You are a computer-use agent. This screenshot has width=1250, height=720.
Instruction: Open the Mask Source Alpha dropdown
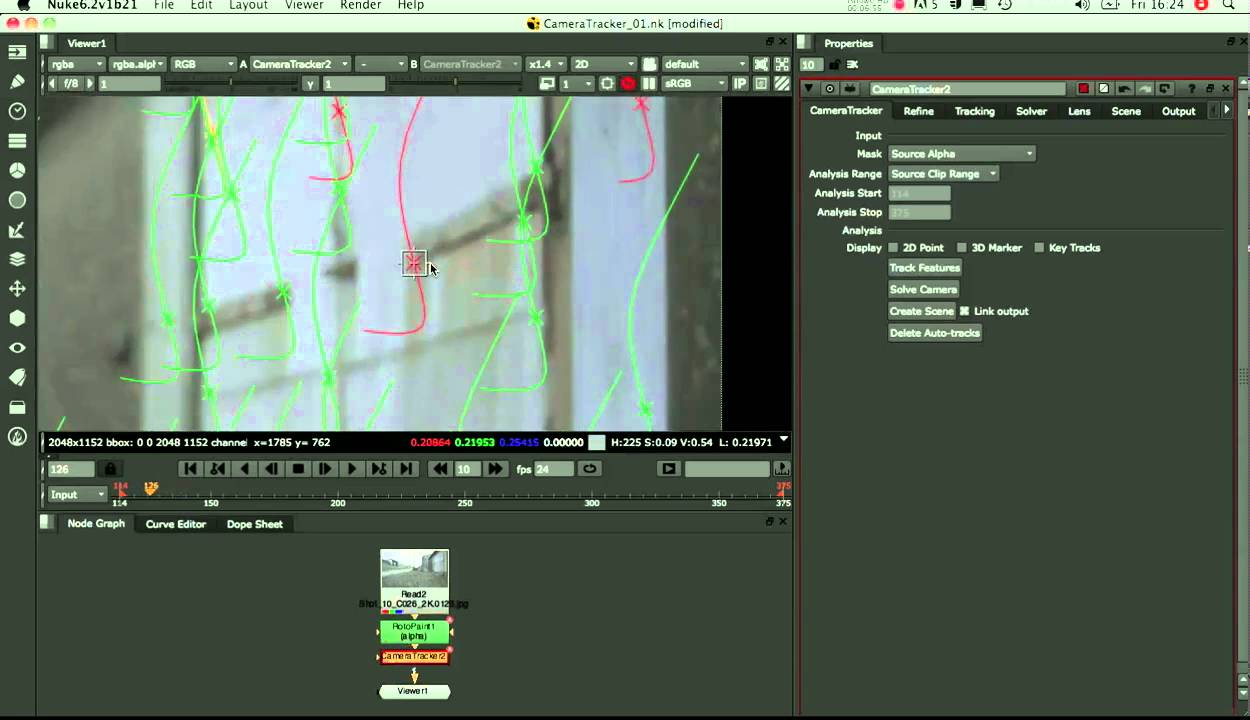point(962,154)
